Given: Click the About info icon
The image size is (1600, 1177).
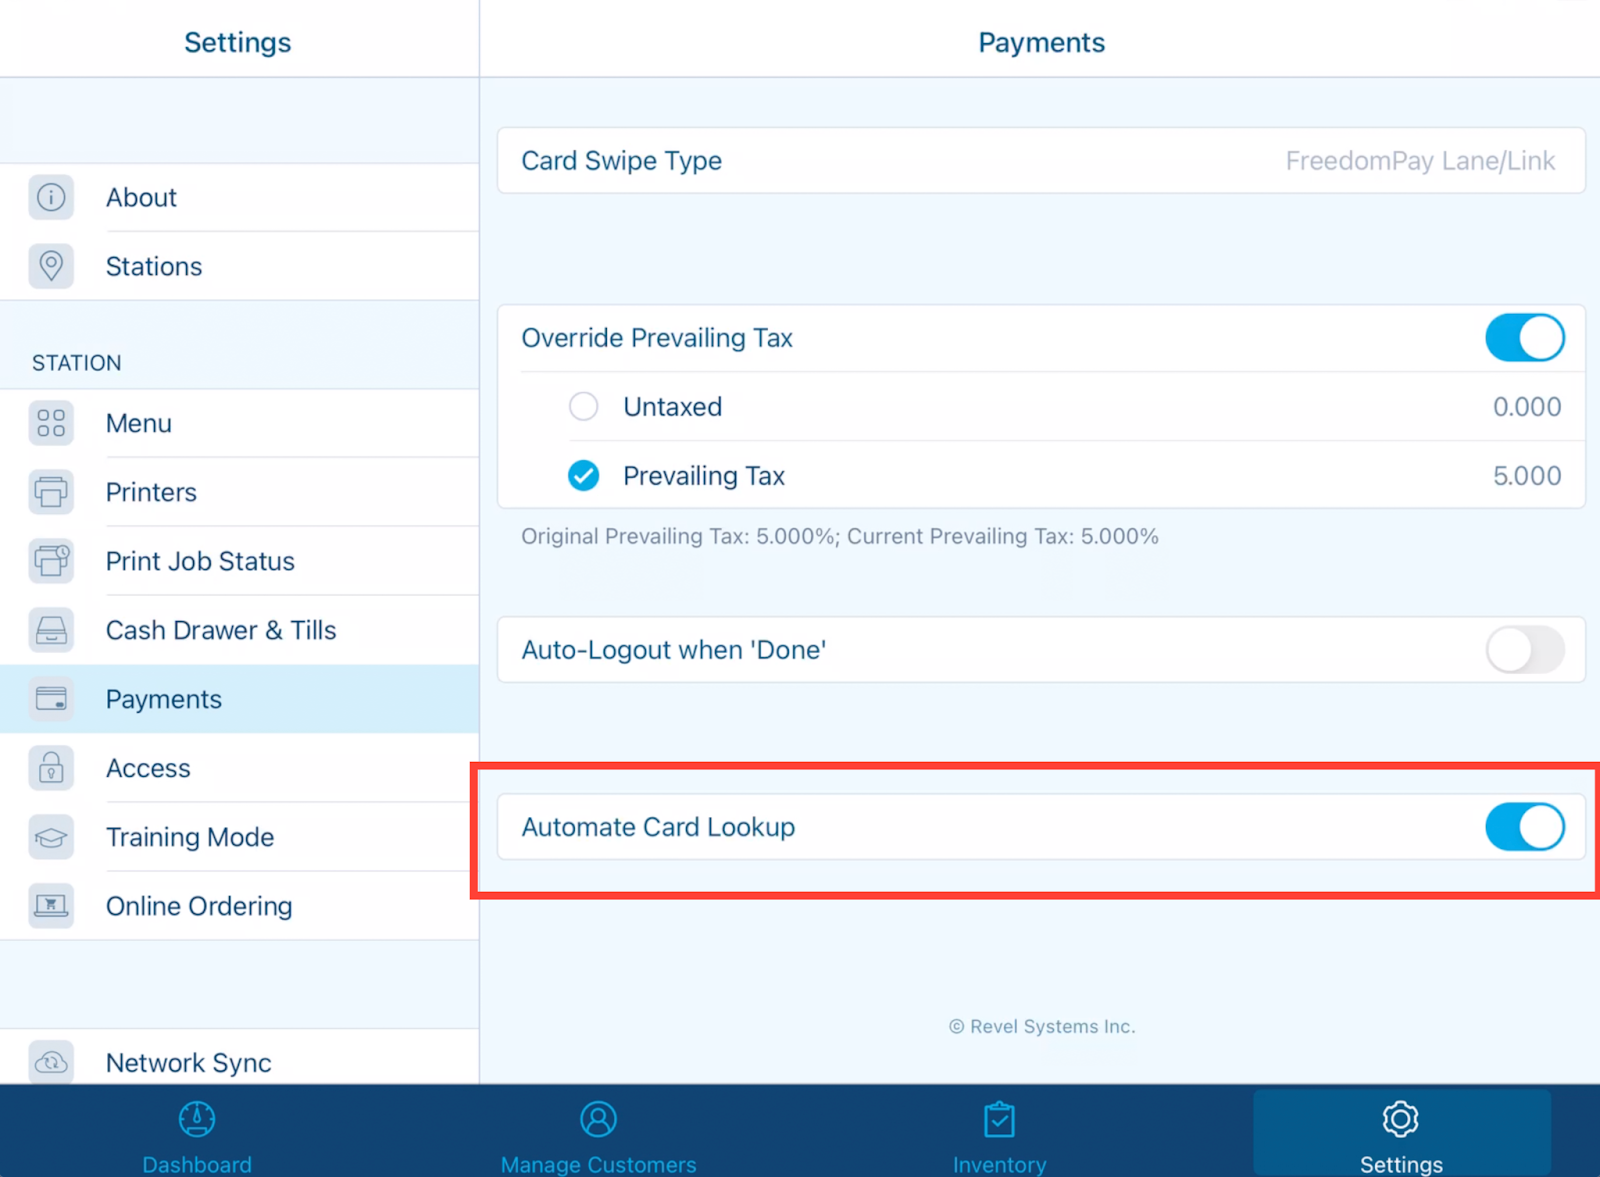Looking at the screenshot, I should click(x=51, y=197).
